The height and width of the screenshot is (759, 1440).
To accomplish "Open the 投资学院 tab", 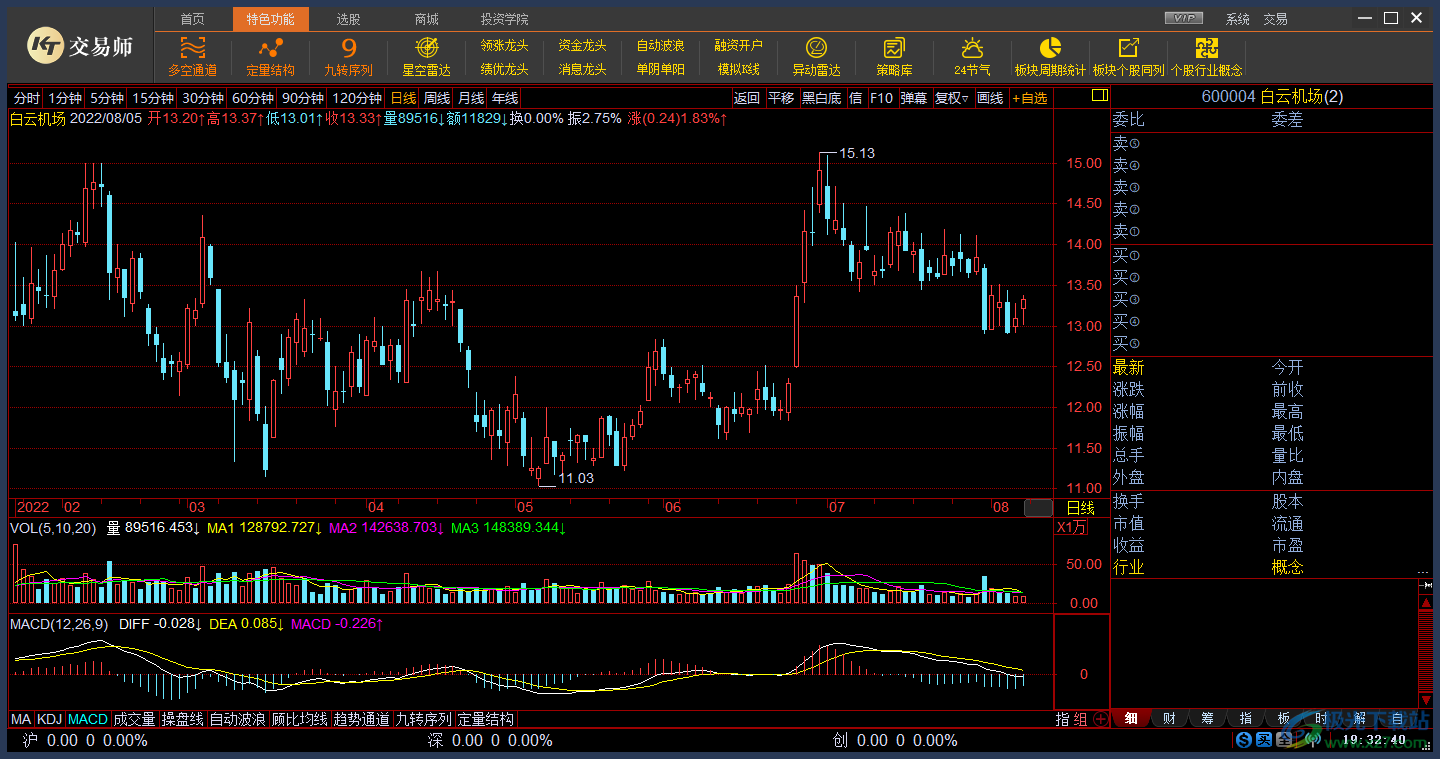I will pos(504,19).
